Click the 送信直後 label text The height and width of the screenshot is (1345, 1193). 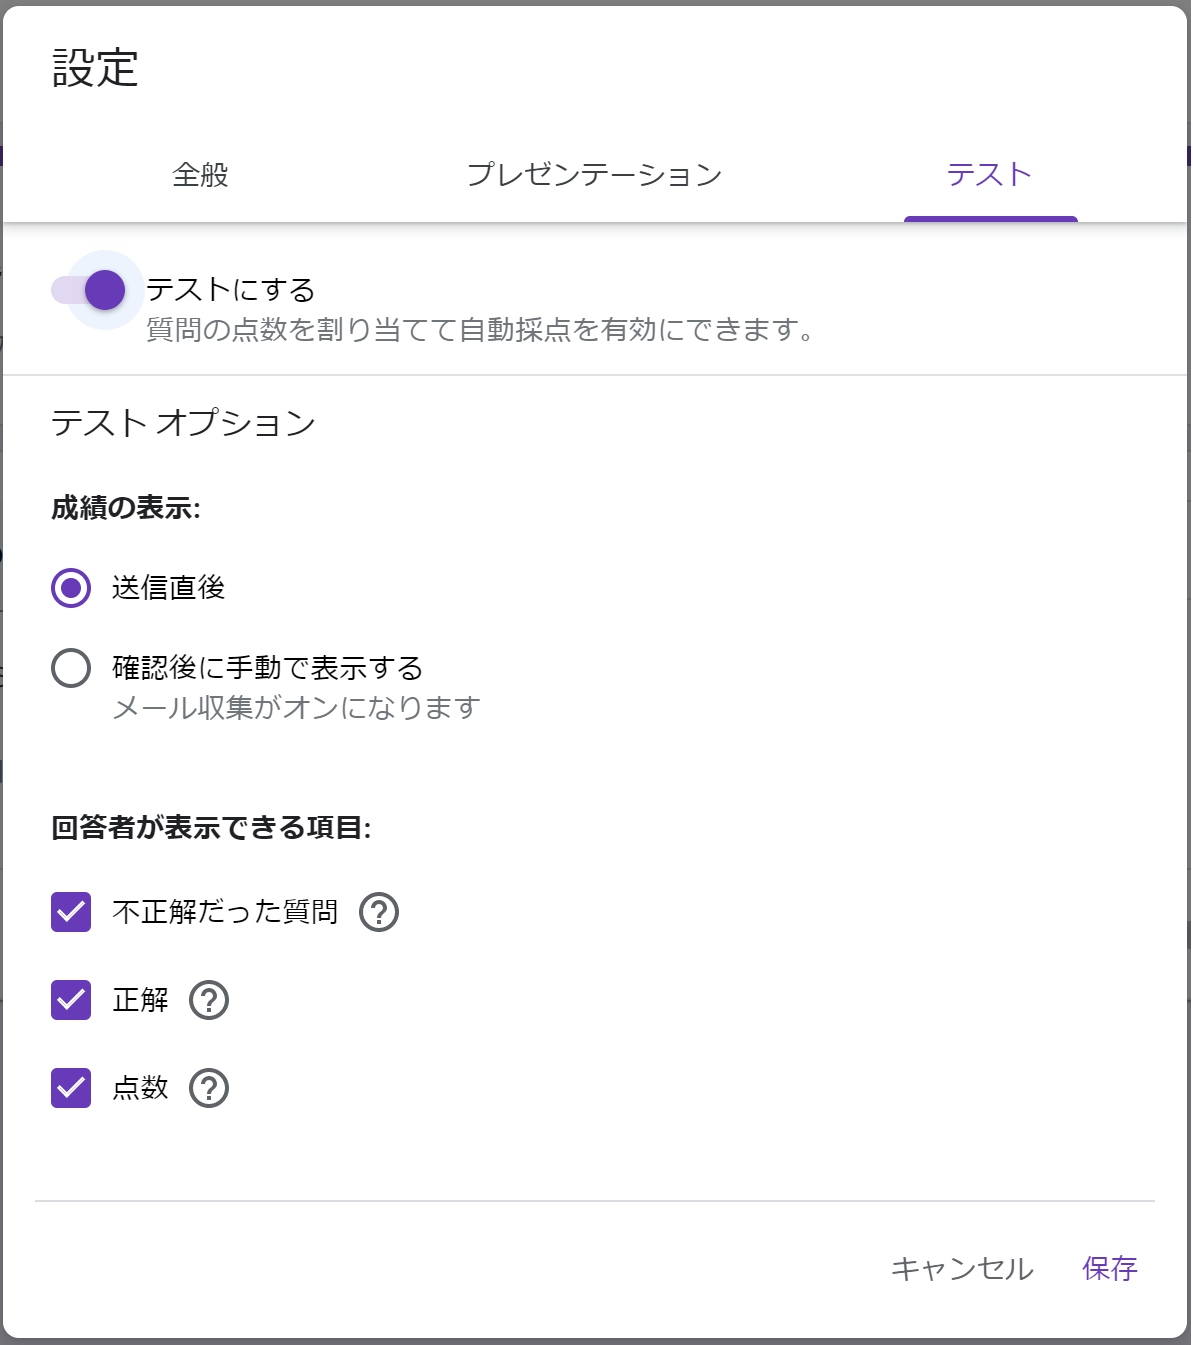point(169,588)
